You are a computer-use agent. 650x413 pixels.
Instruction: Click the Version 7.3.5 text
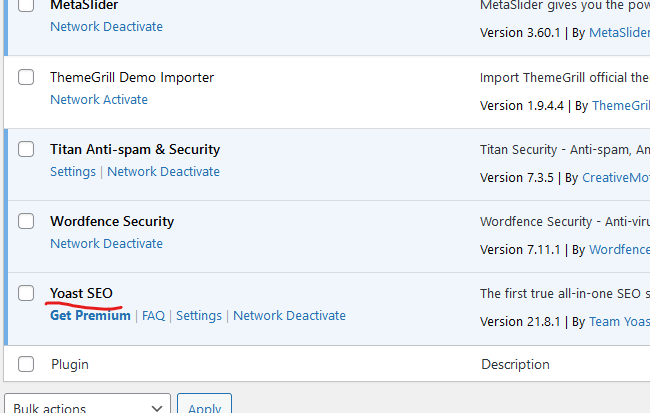click(517, 177)
